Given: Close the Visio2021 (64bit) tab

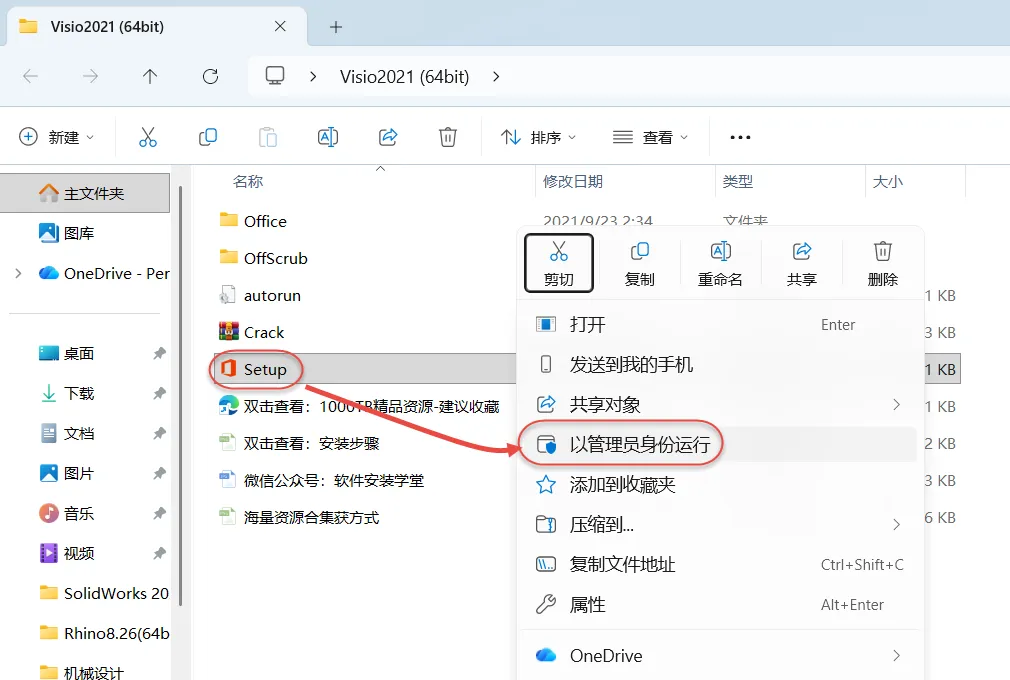Looking at the screenshot, I should click(280, 26).
